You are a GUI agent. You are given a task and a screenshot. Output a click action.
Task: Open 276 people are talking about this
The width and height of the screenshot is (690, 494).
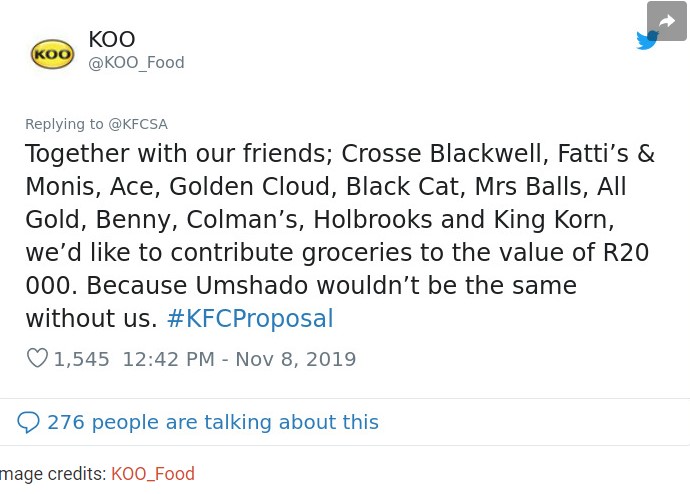tap(213, 422)
